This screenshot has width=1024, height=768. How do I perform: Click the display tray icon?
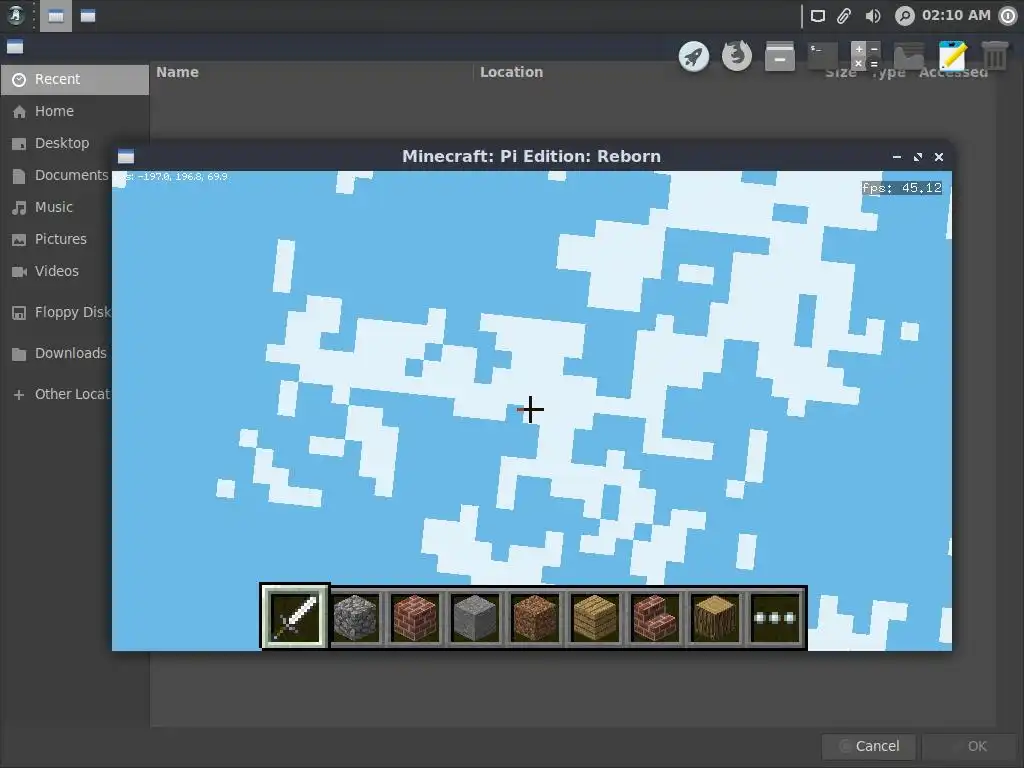pos(818,16)
